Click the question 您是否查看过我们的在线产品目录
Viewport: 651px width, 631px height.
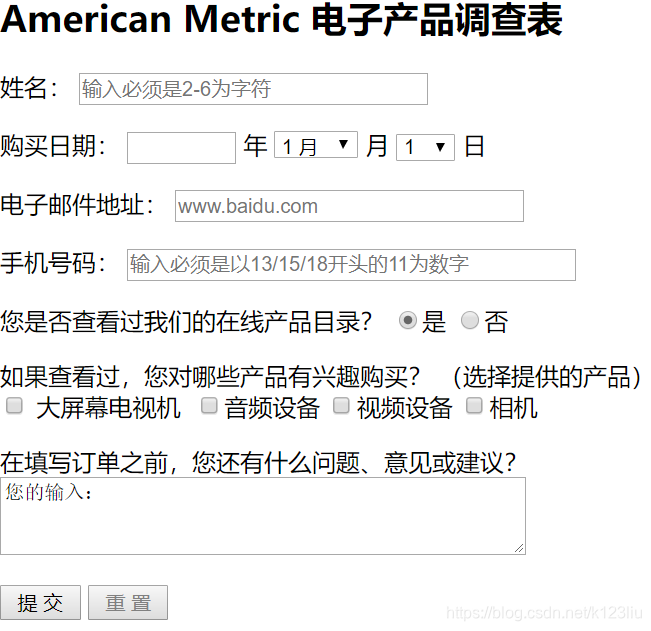[x=186, y=322]
